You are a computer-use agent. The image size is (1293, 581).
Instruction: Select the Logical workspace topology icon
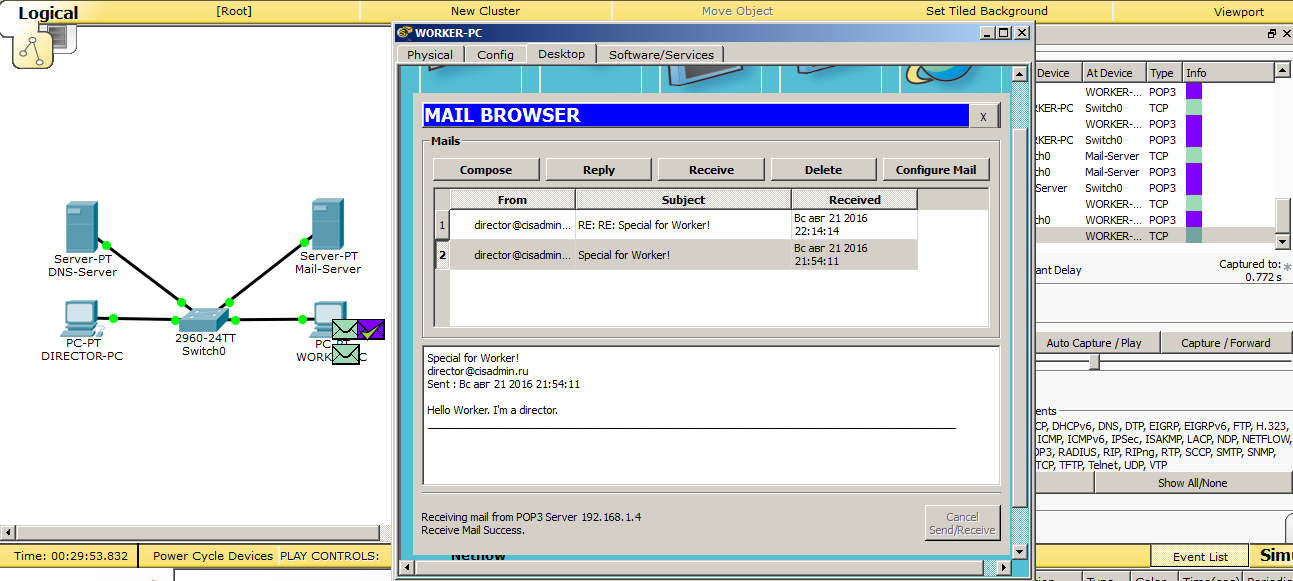pyautogui.click(x=32, y=48)
